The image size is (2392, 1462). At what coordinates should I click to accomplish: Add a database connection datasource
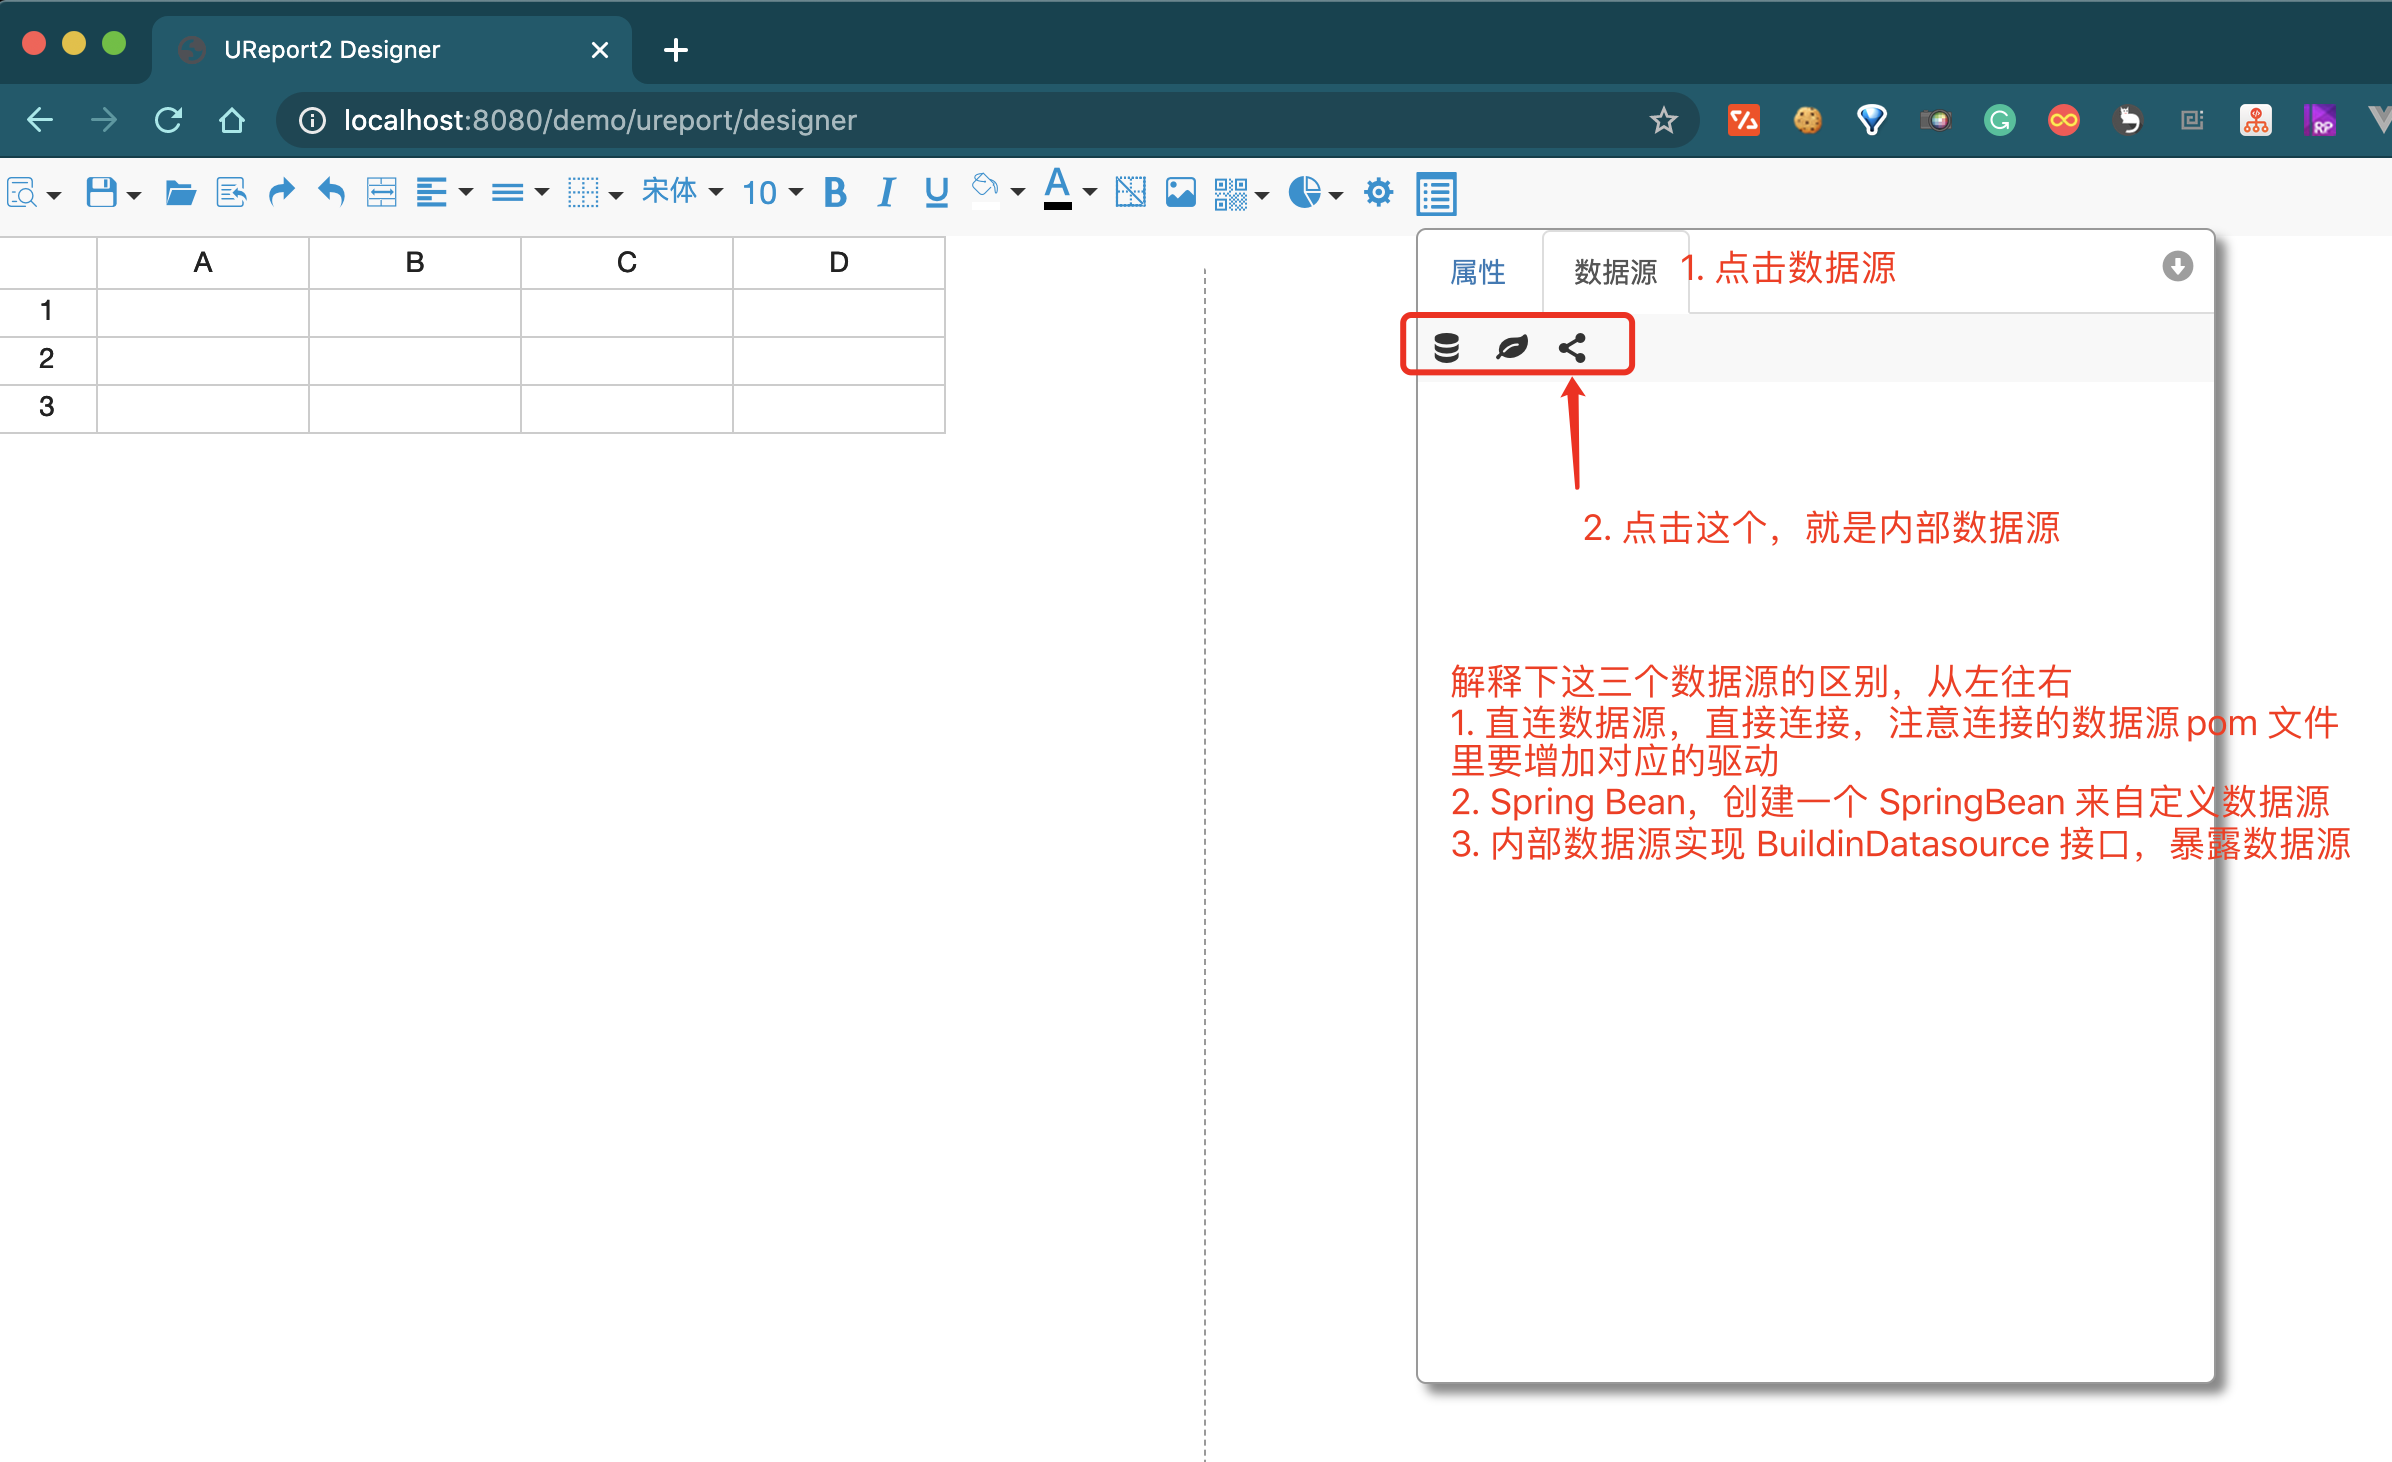(x=1446, y=347)
